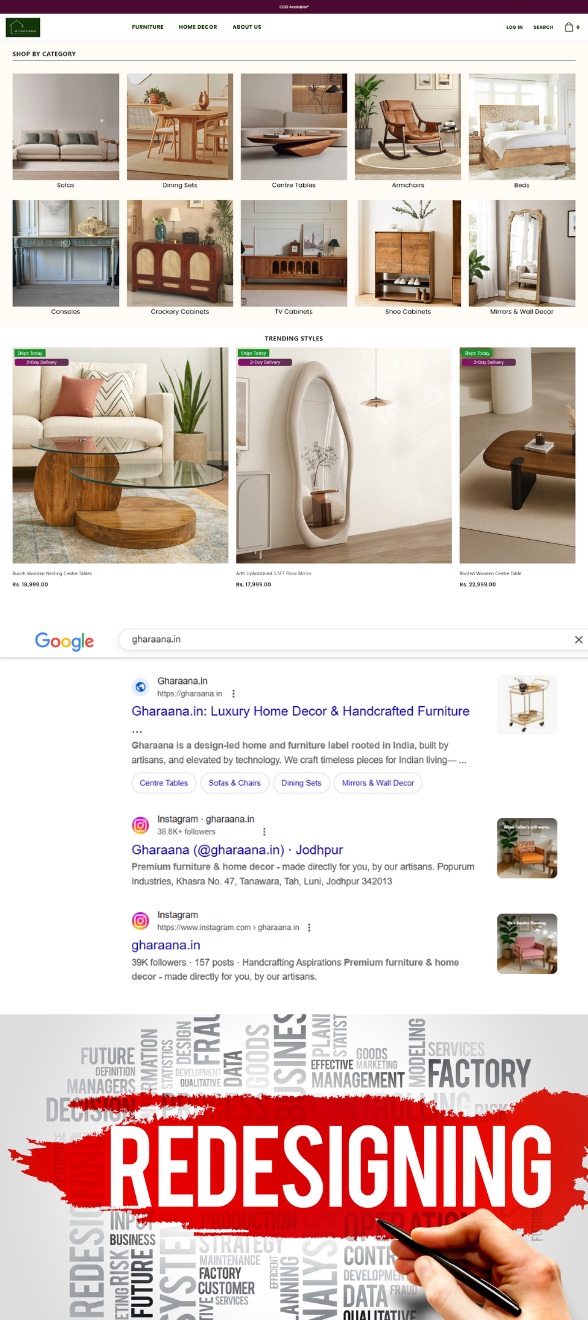Open the Search link in header
Screen dimensions: 588x1320
pyautogui.click(x=543, y=27)
